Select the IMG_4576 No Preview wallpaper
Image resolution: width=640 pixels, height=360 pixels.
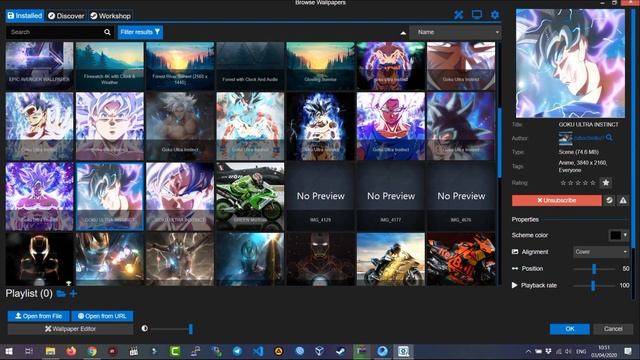(461, 196)
